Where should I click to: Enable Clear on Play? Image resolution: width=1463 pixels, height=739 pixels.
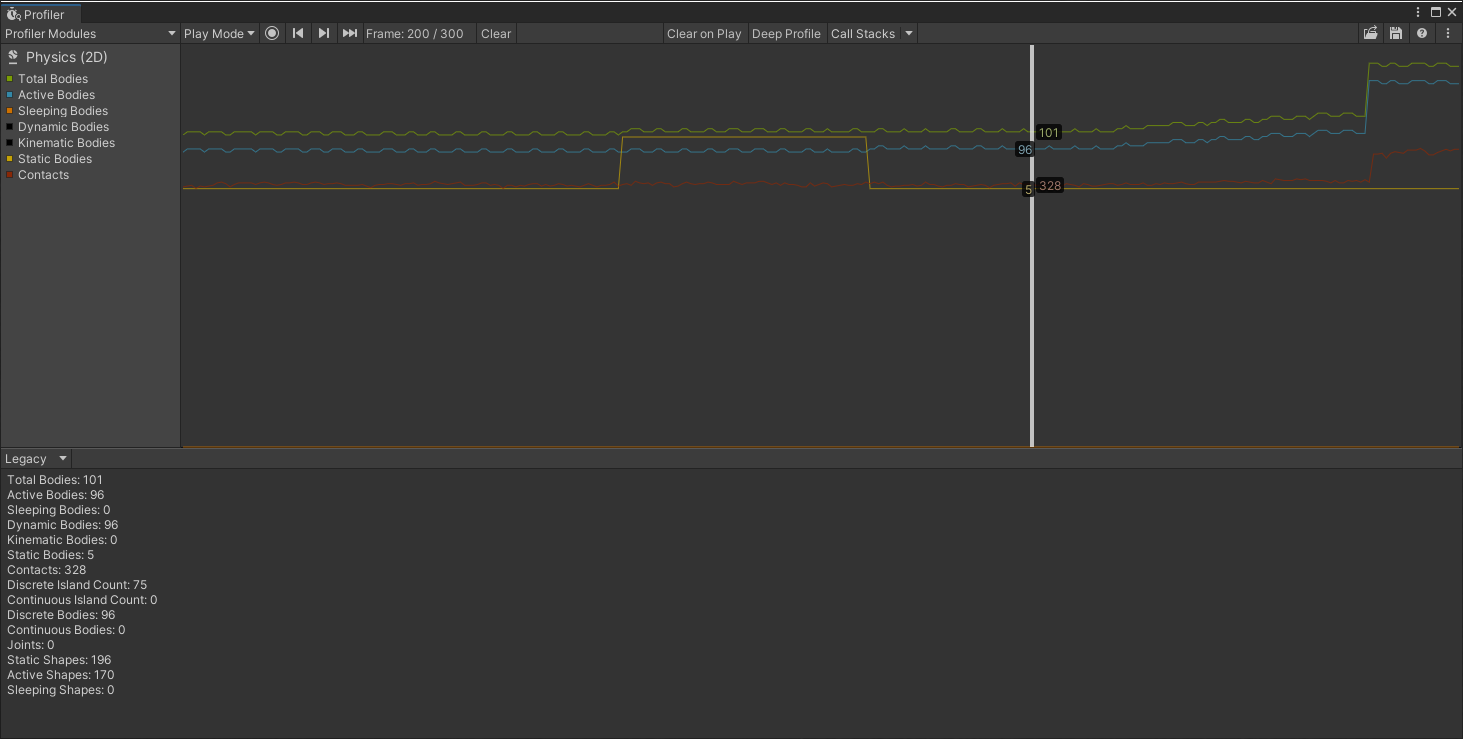click(x=704, y=33)
